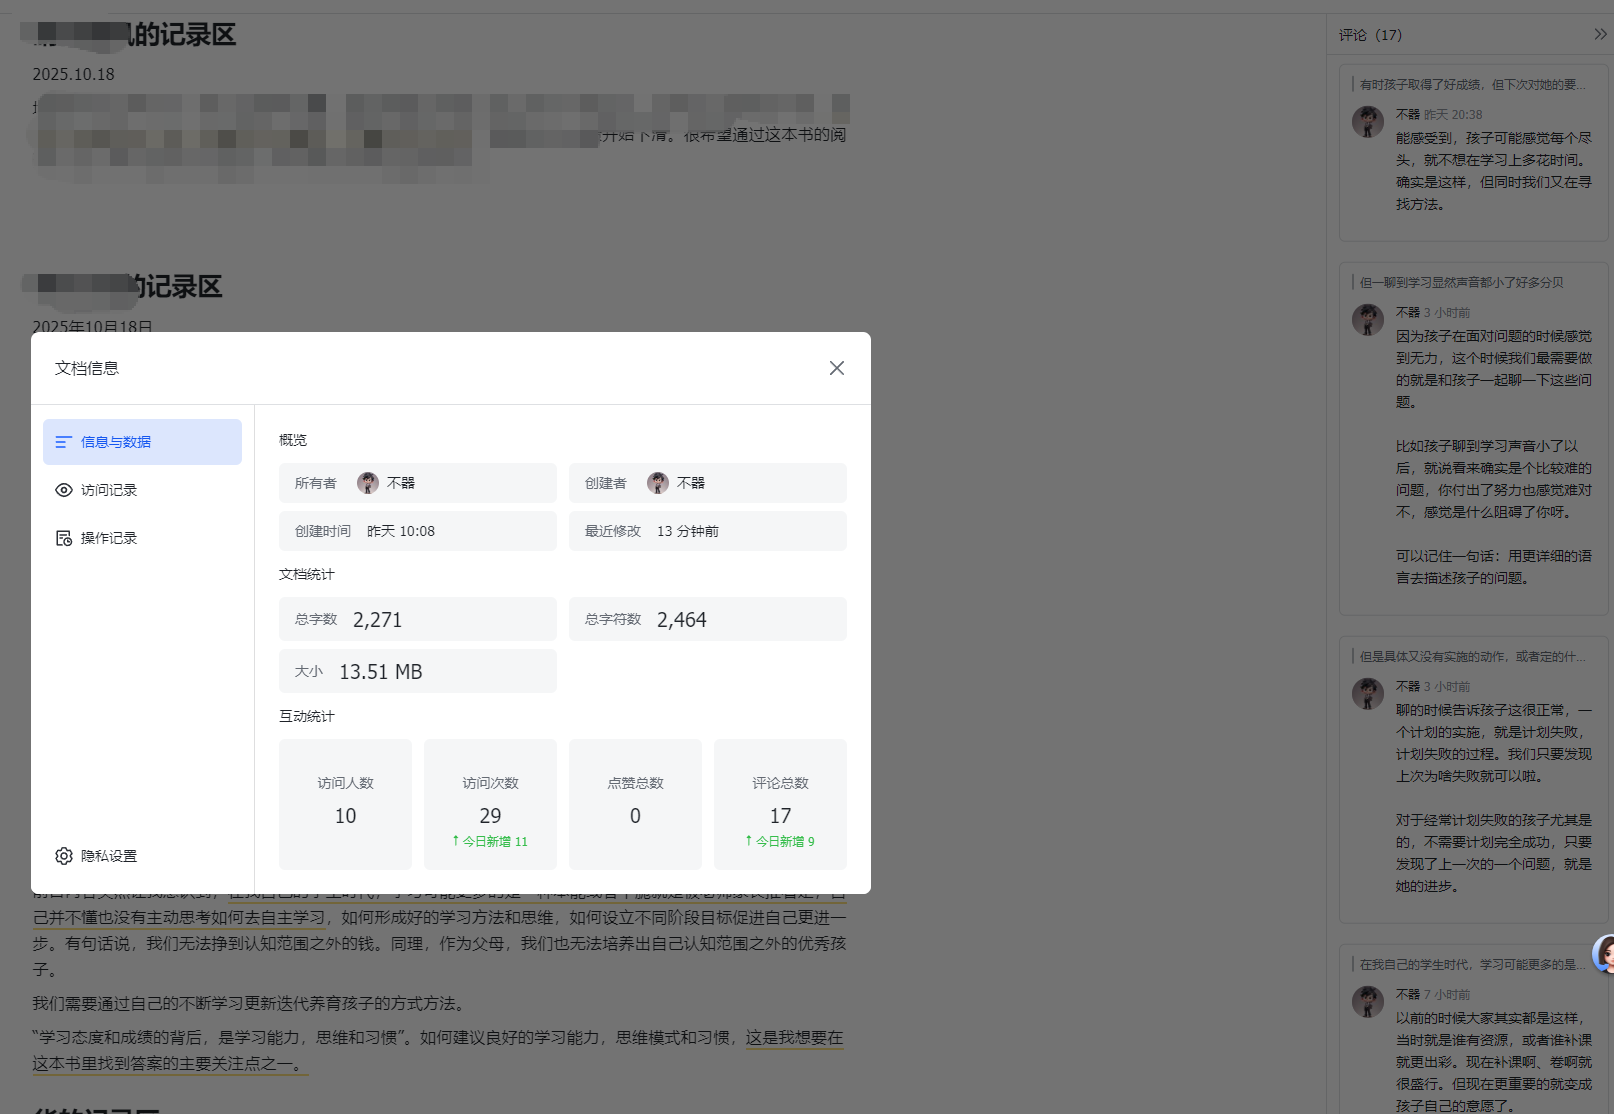Click 不器's avatar in the top comment
The width and height of the screenshot is (1614, 1114).
click(1367, 121)
